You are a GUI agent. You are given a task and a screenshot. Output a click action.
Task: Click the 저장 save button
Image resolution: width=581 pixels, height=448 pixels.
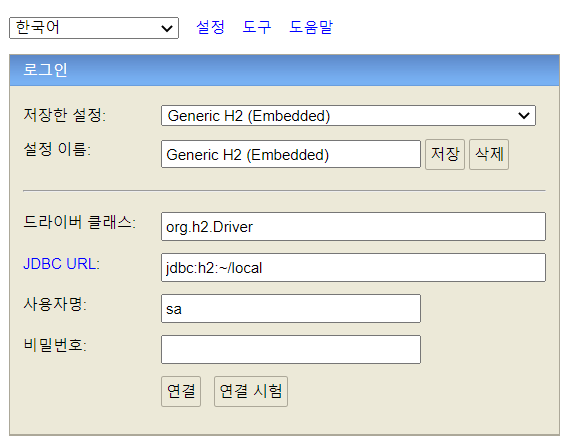(x=445, y=154)
